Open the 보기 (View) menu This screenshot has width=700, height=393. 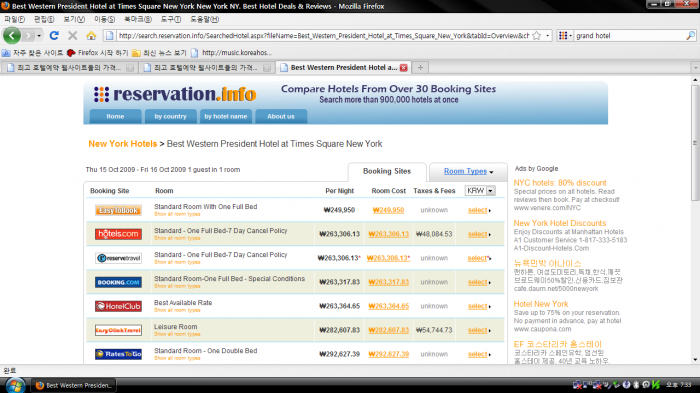coord(74,19)
